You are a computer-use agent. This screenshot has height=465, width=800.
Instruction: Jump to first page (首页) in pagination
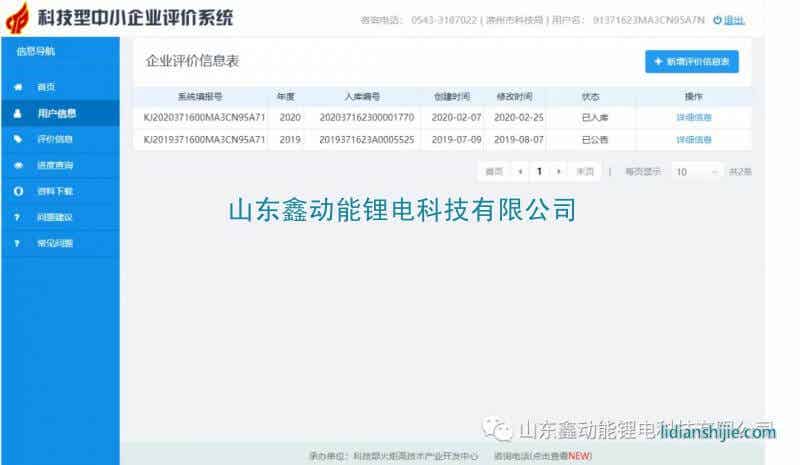click(x=494, y=172)
